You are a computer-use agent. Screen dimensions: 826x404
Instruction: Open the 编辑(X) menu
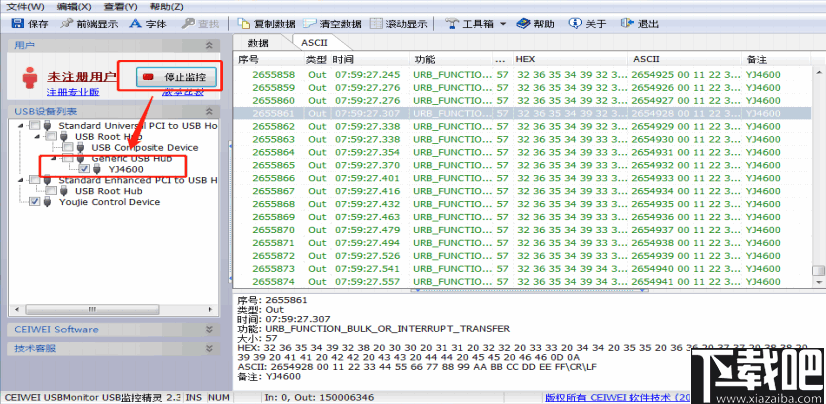[x=74, y=7]
